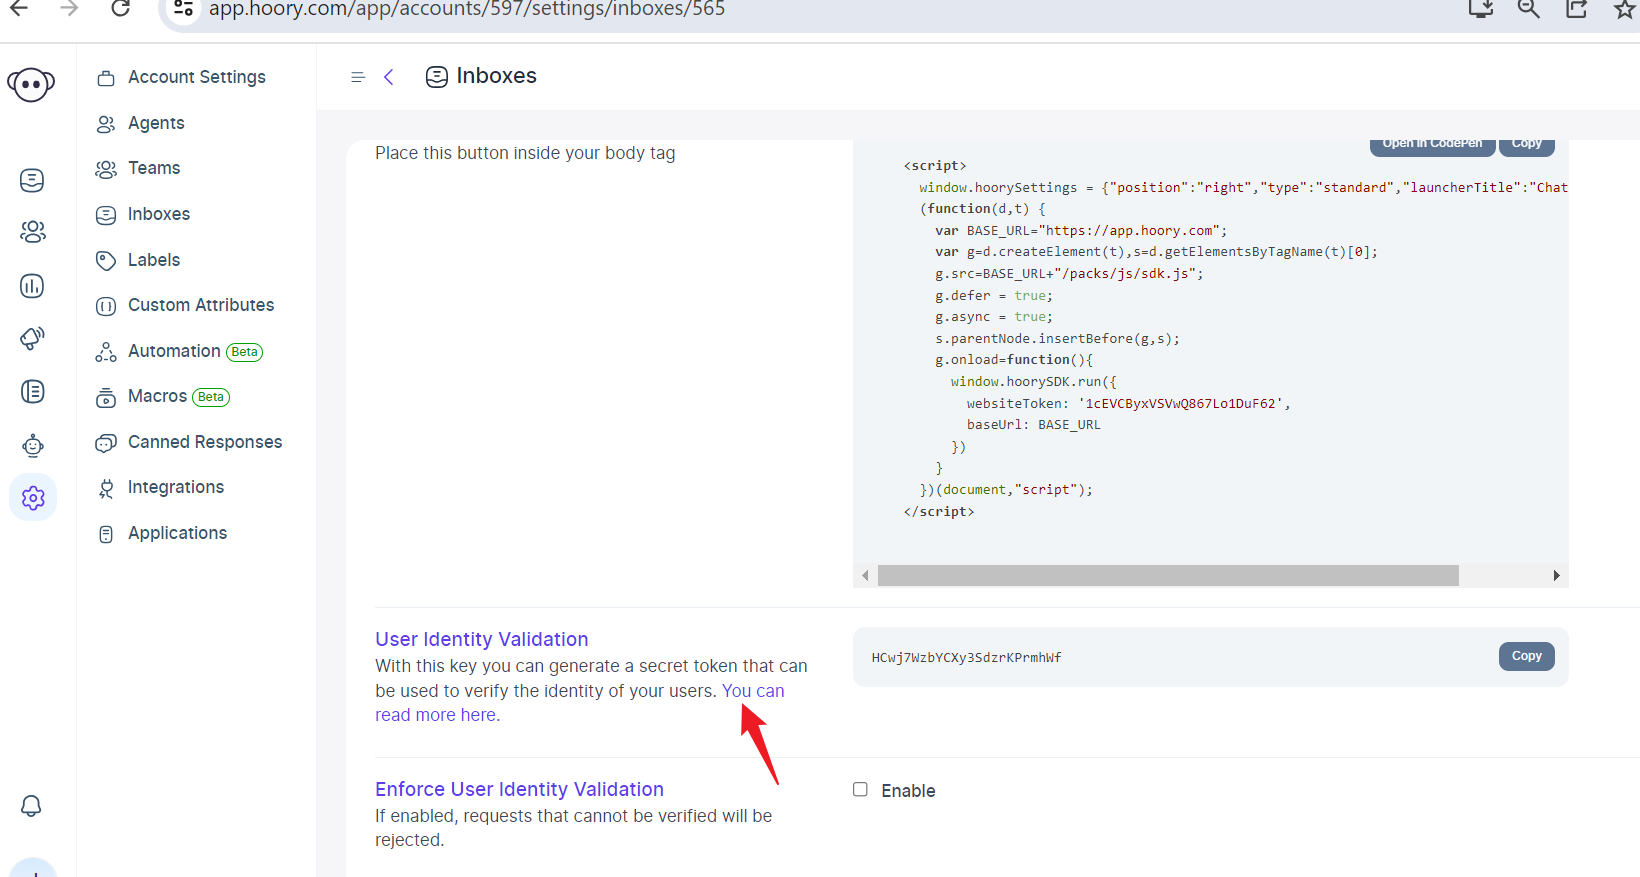Image resolution: width=1640 pixels, height=877 pixels.
Task: Open Custom Attributes in the settings menu
Action: [x=185, y=305]
